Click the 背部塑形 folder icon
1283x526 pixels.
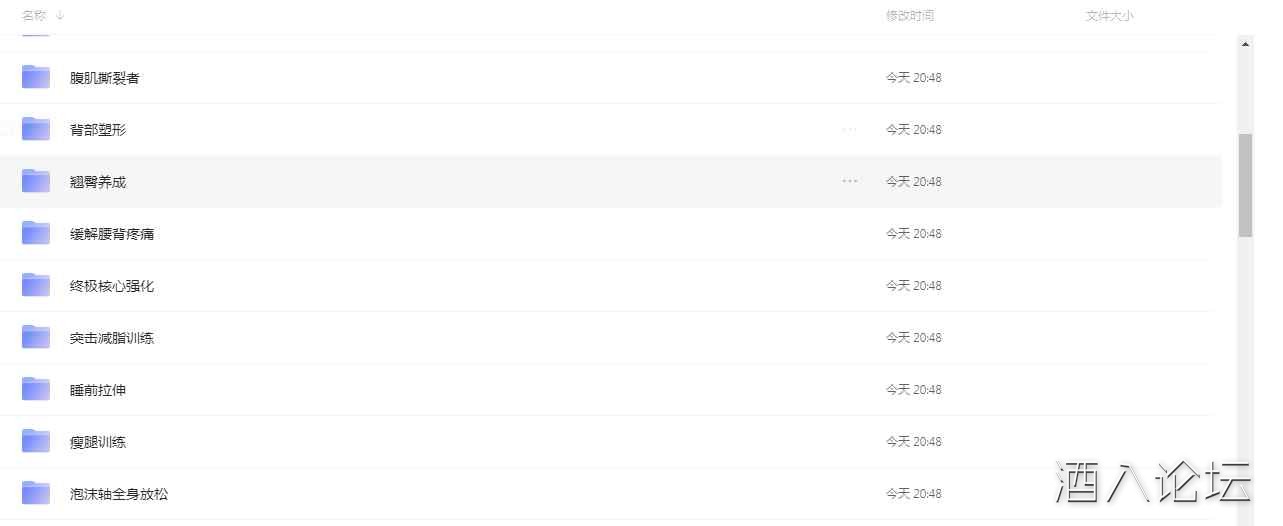coord(36,129)
